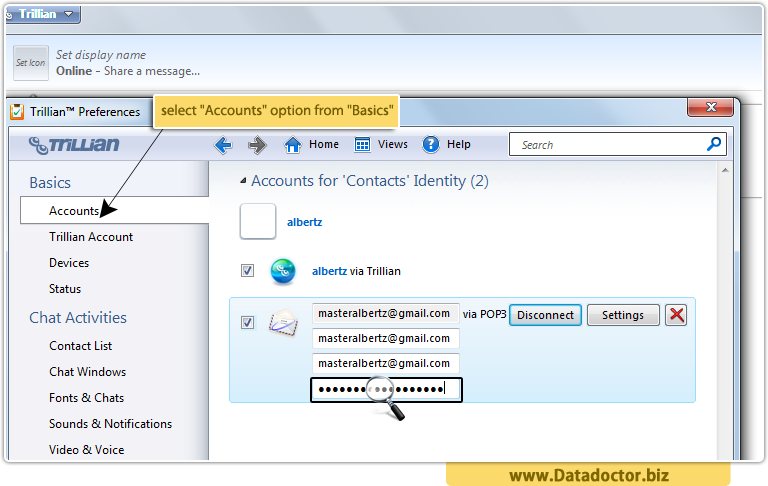Click the Disconnect button
This screenshot has height=486, width=768.
pyautogui.click(x=545, y=315)
